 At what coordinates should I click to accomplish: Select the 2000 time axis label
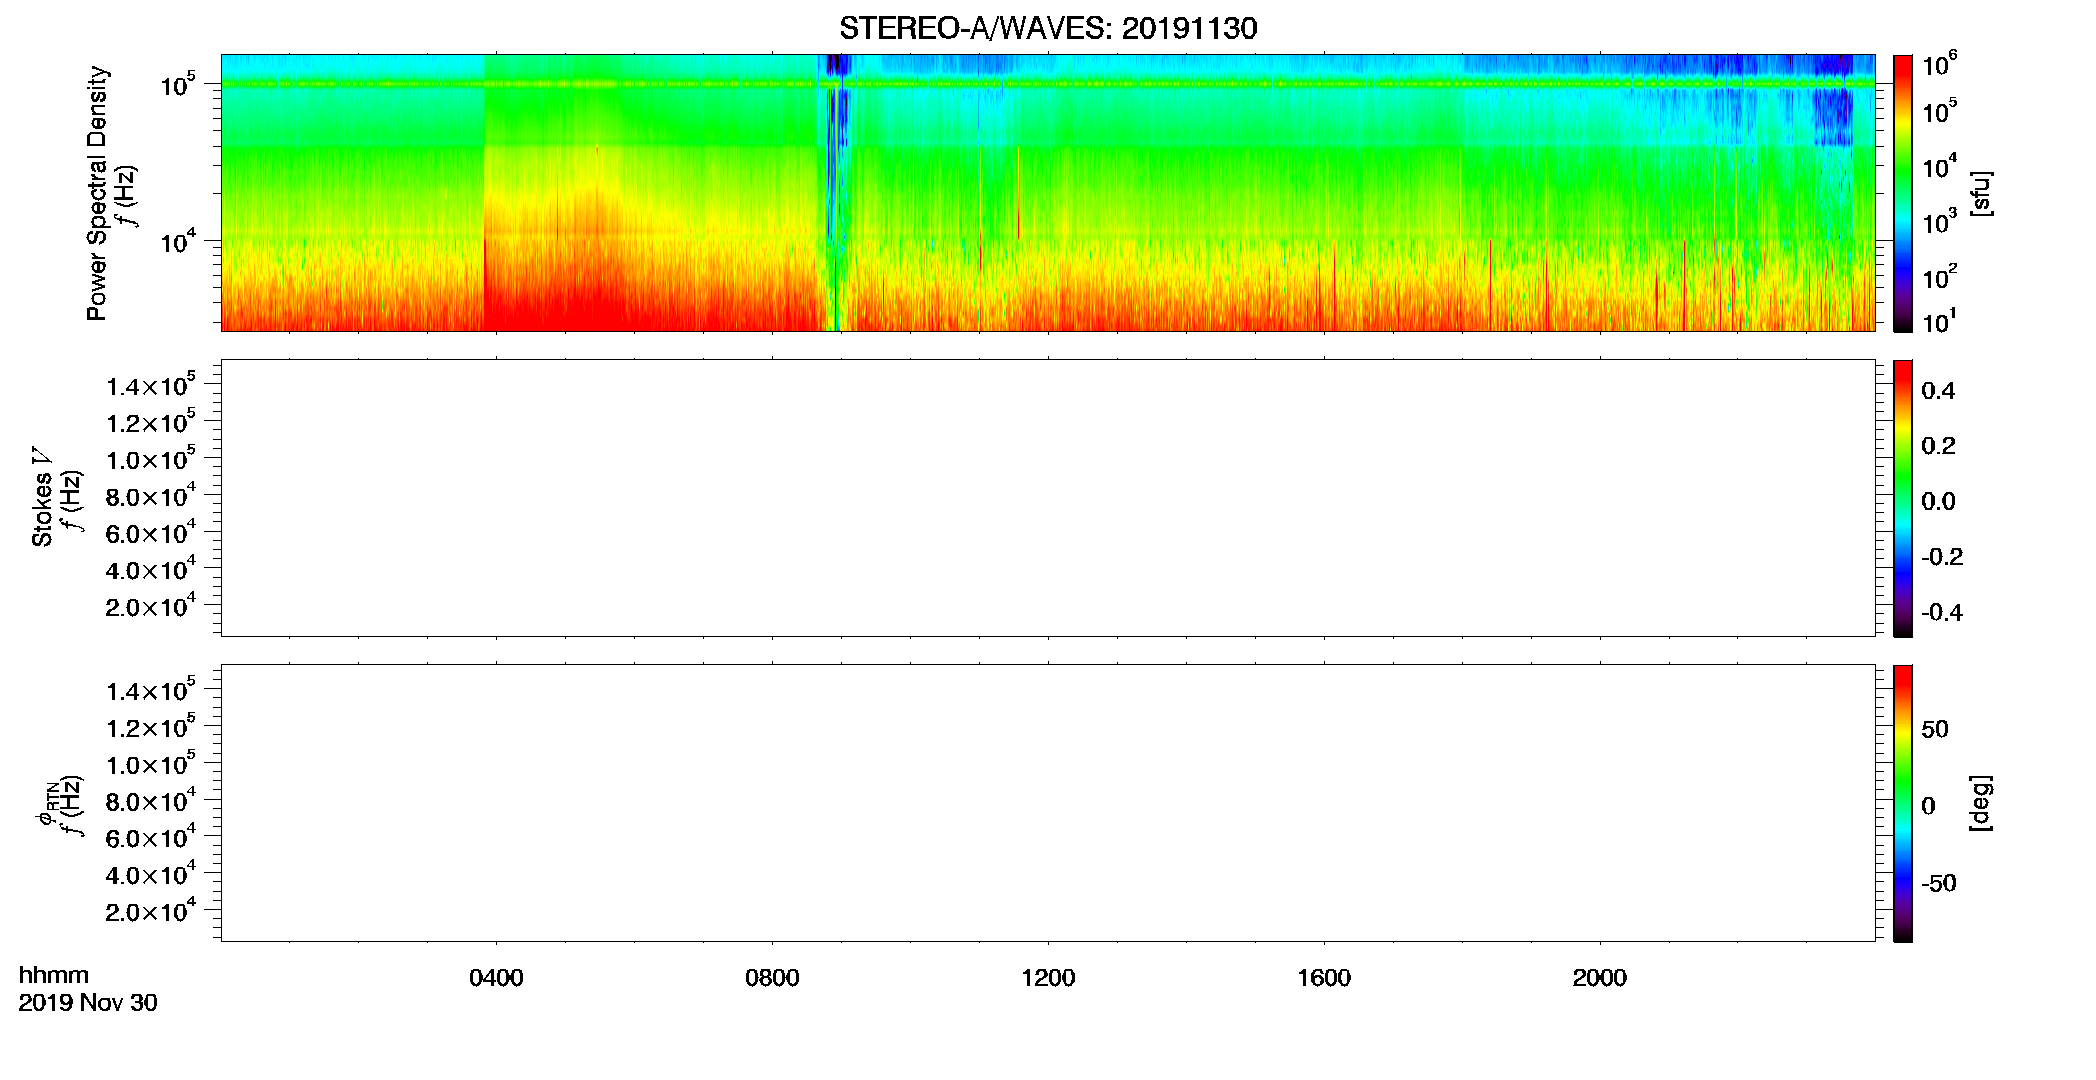[x=1600, y=978]
